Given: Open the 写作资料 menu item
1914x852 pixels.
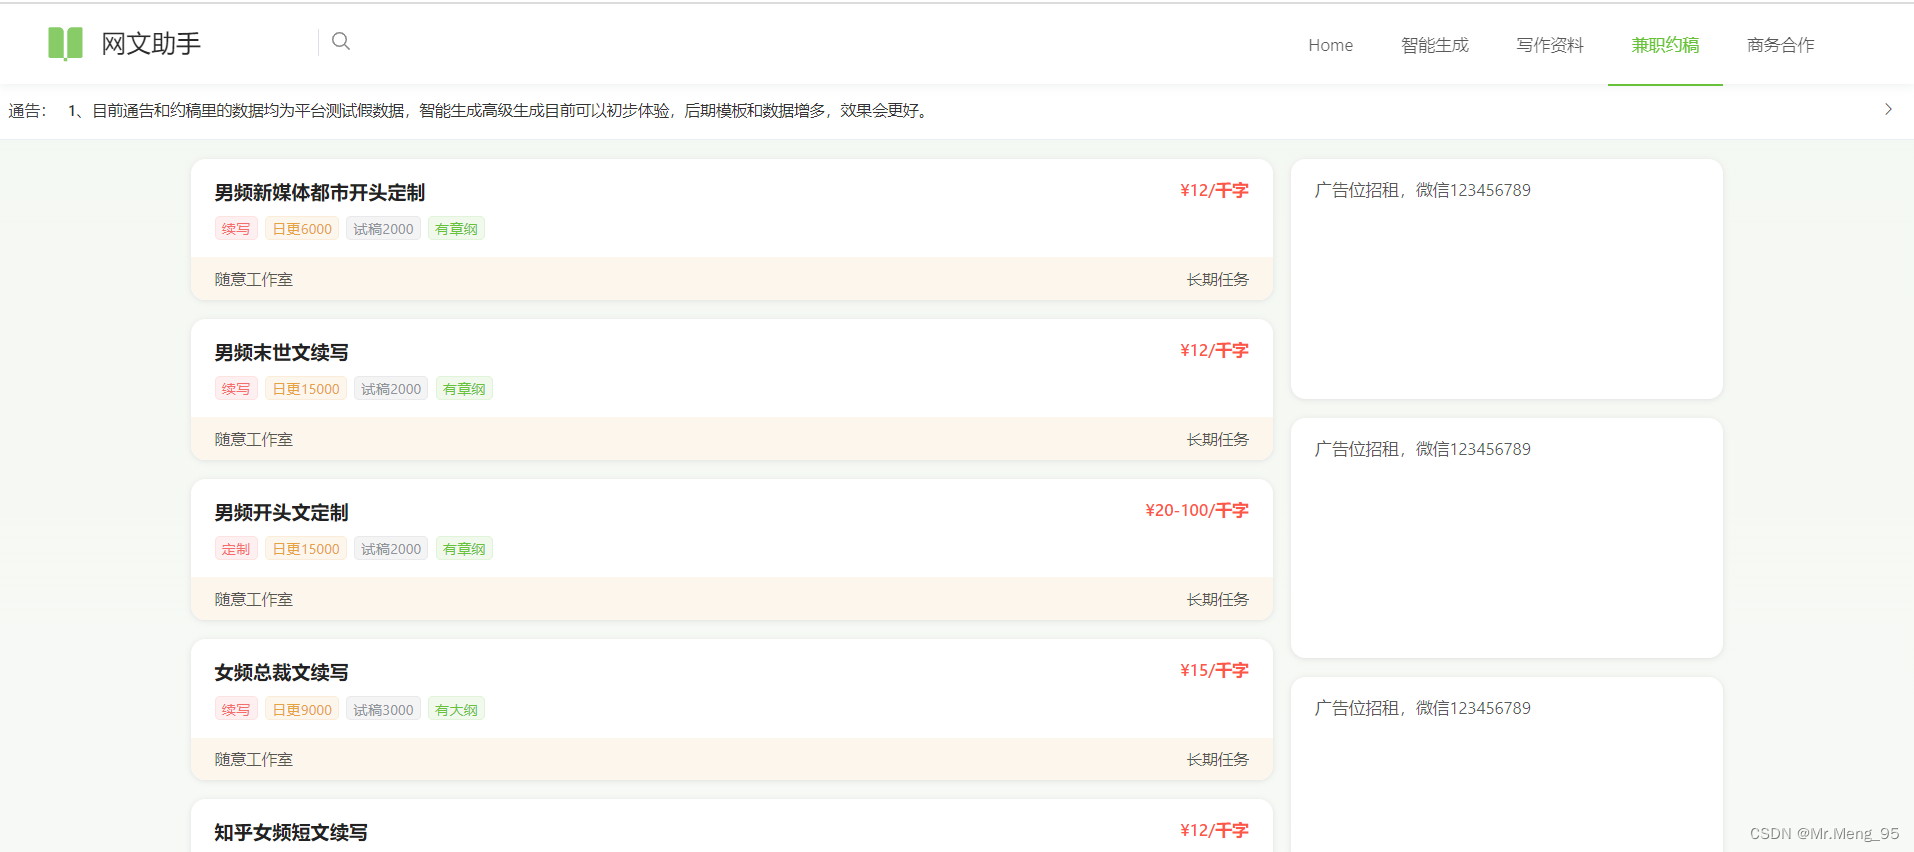Looking at the screenshot, I should point(1549,45).
